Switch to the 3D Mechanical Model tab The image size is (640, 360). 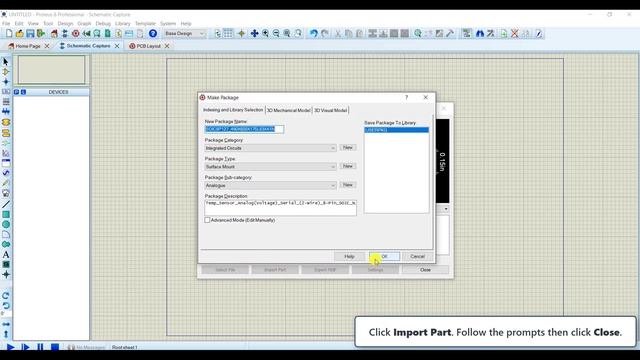coord(289,110)
